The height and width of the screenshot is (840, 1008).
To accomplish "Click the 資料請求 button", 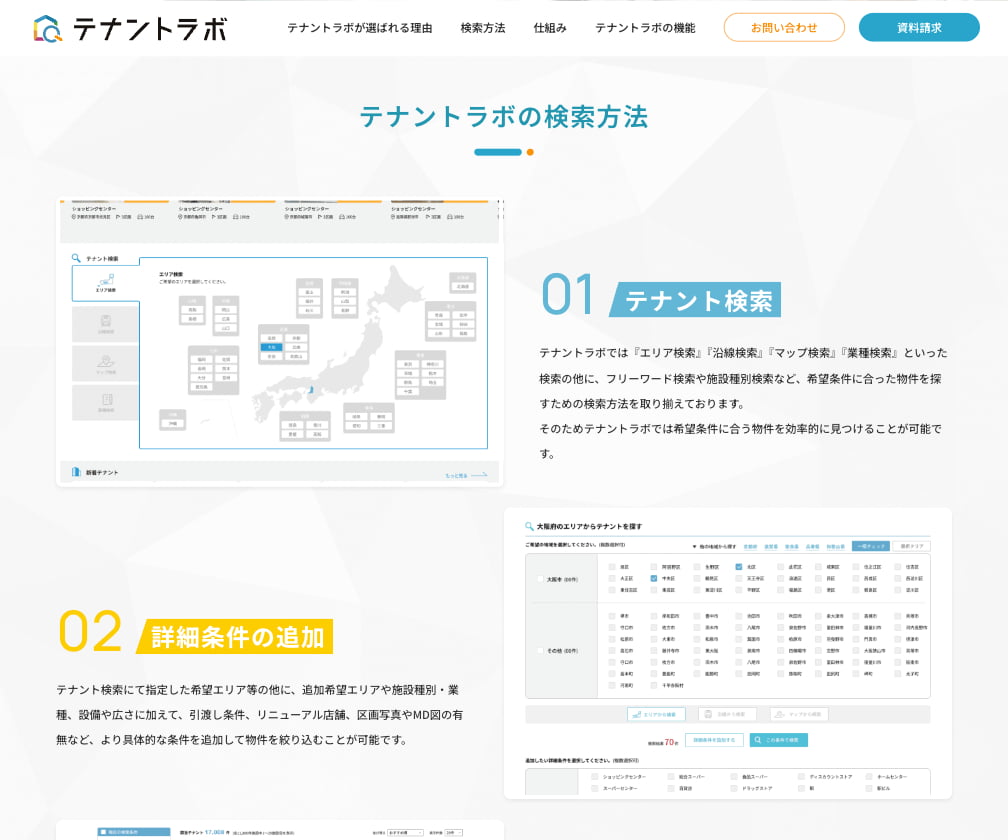I will tap(918, 28).
